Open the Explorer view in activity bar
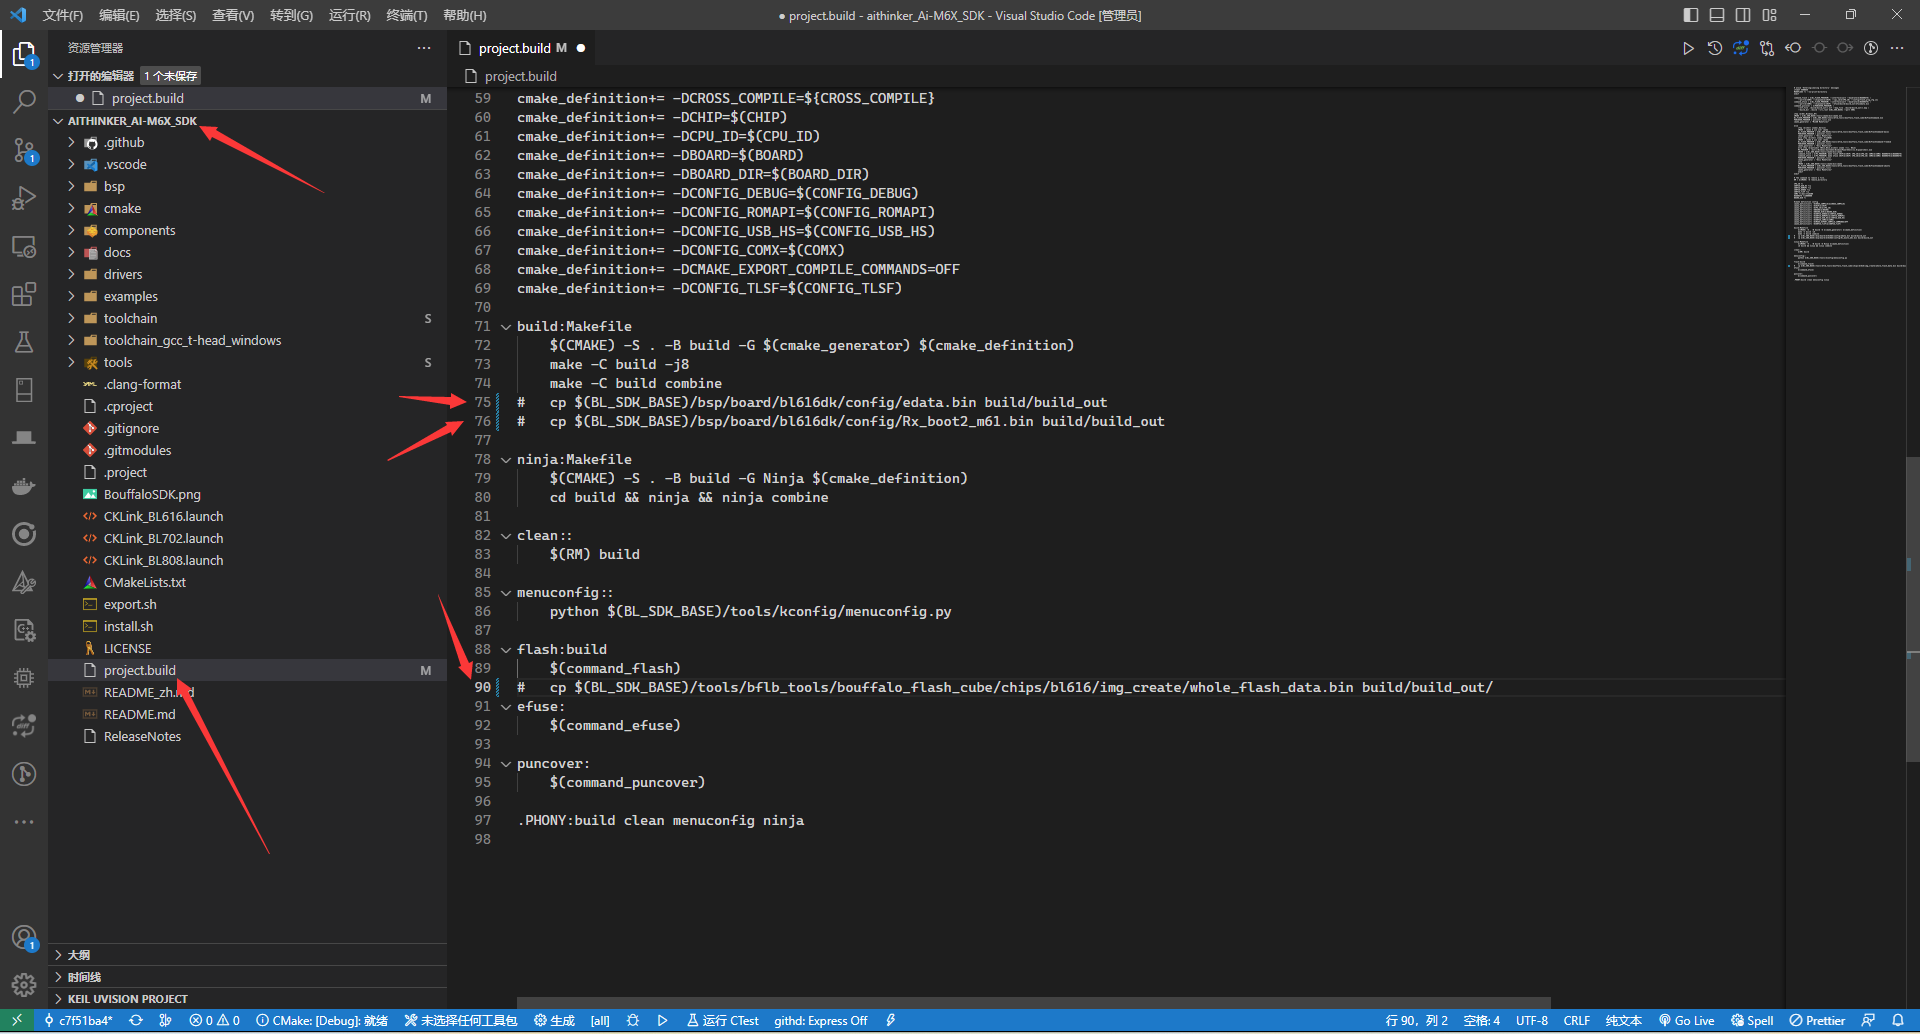The width and height of the screenshot is (1920, 1034). tap(24, 54)
